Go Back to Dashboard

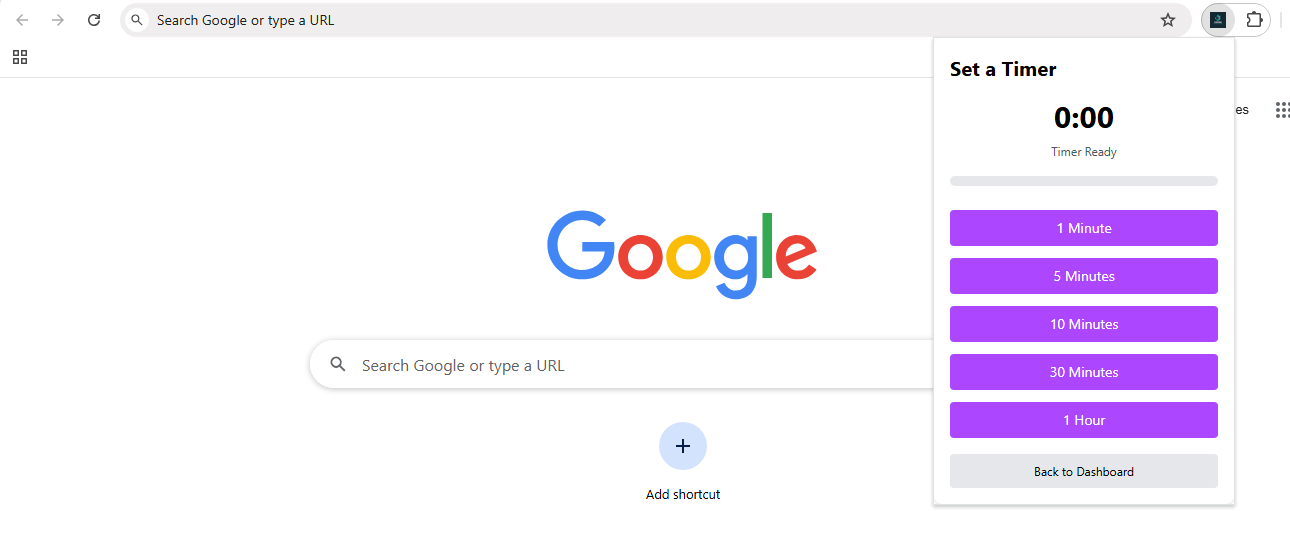(1084, 471)
